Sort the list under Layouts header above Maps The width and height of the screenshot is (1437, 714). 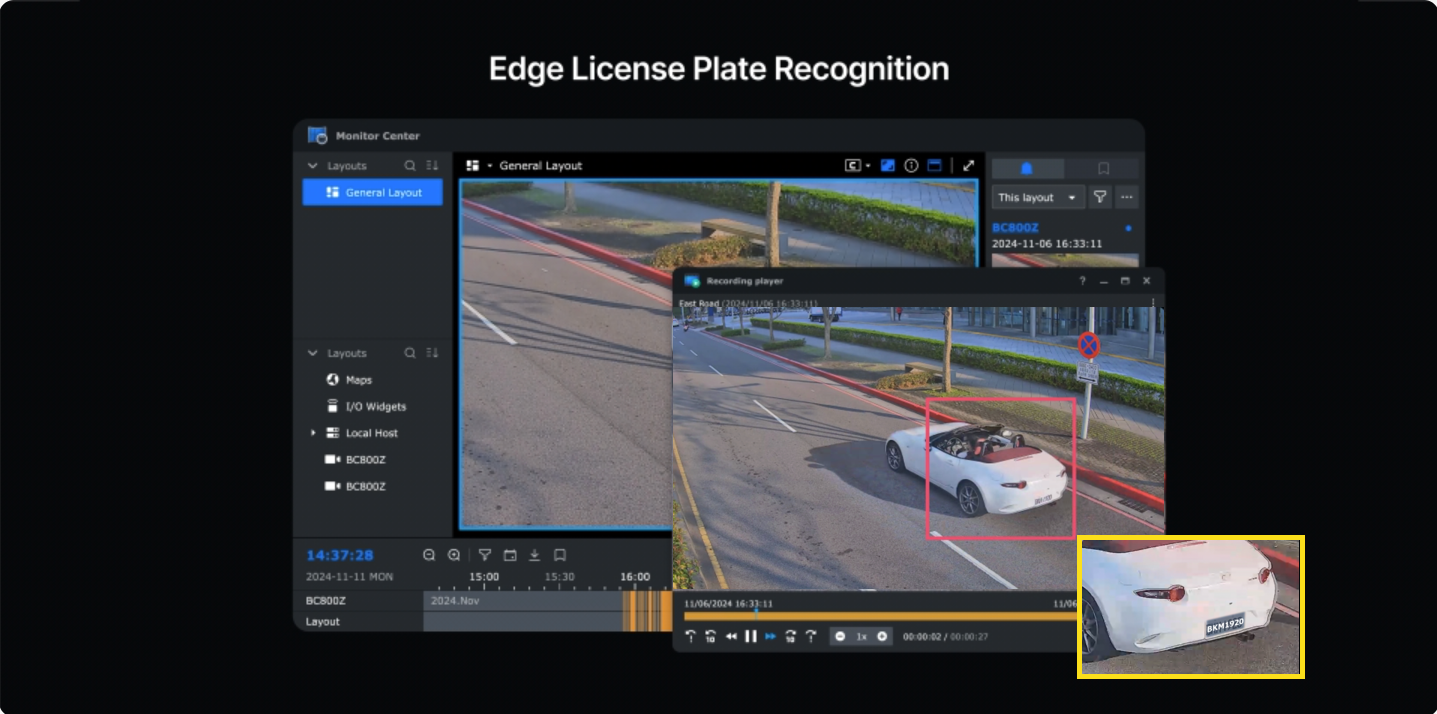pyautogui.click(x=433, y=353)
